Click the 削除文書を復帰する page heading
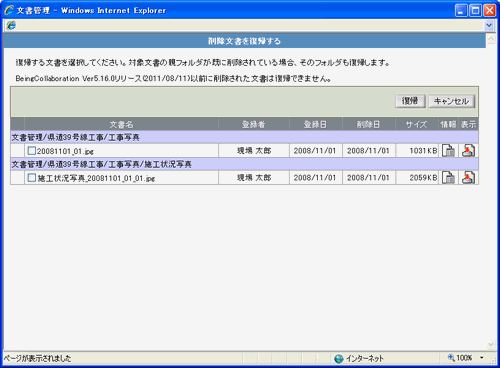The height and width of the screenshot is (368, 500). pyautogui.click(x=244, y=41)
